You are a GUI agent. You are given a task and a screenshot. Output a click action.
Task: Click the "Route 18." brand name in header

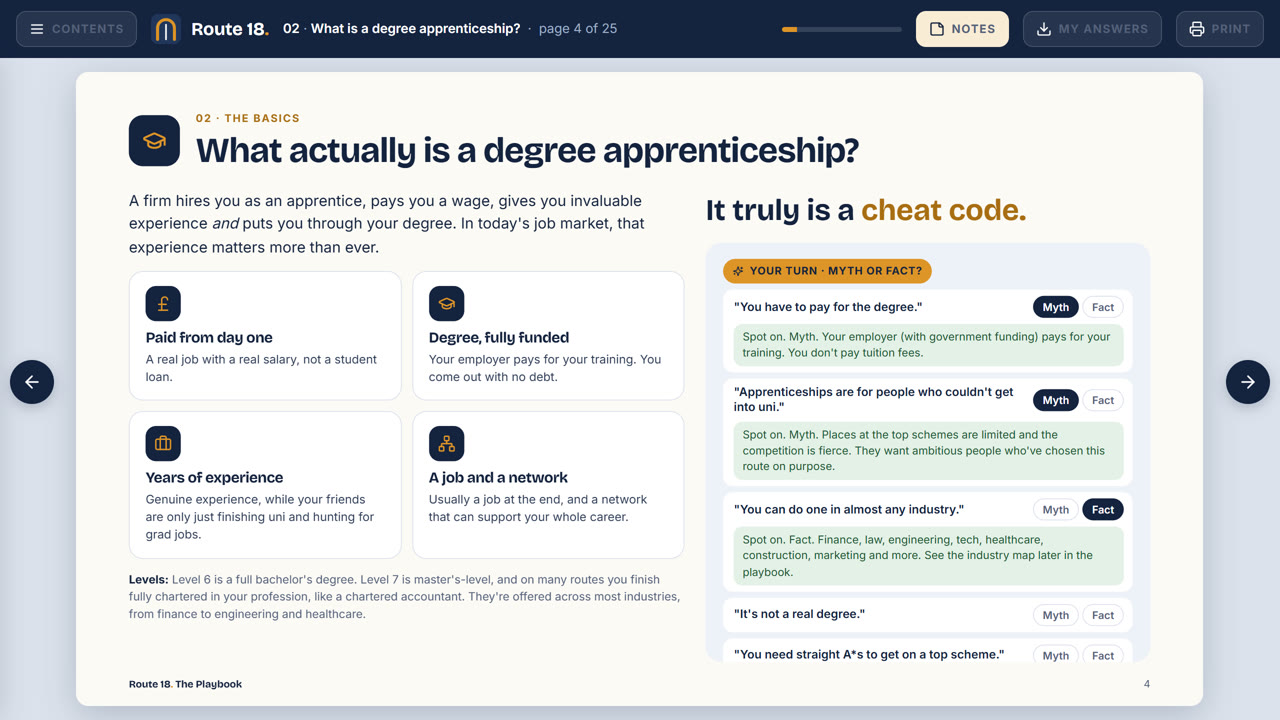tap(230, 29)
